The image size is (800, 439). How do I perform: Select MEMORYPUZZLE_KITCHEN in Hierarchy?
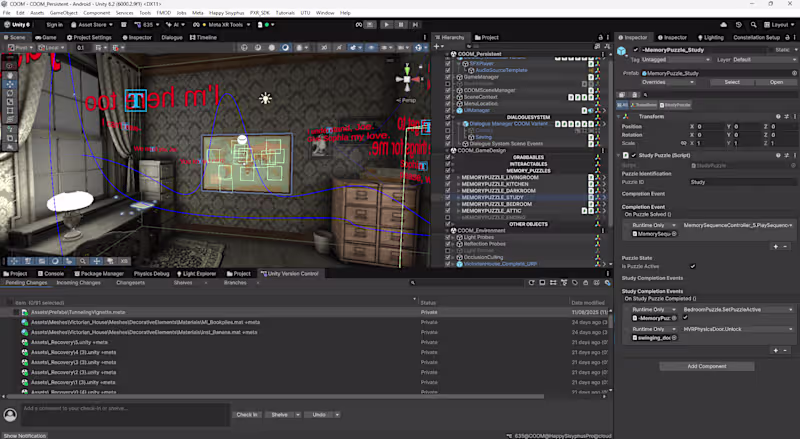[495, 184]
